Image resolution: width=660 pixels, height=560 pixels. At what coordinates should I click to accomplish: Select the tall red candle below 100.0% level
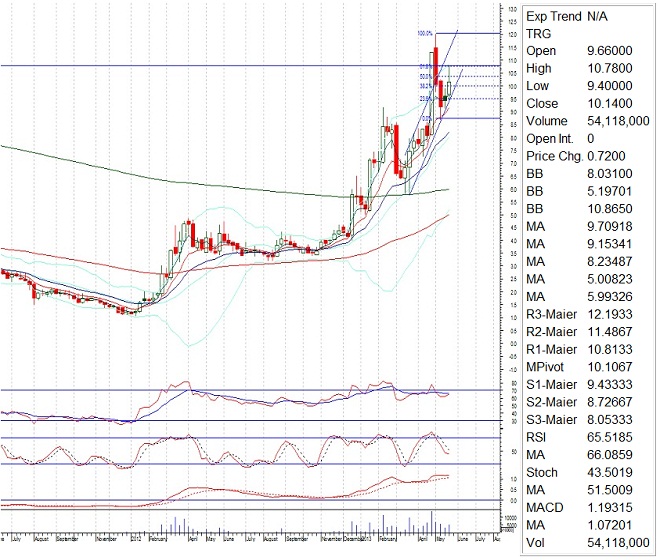pos(436,64)
